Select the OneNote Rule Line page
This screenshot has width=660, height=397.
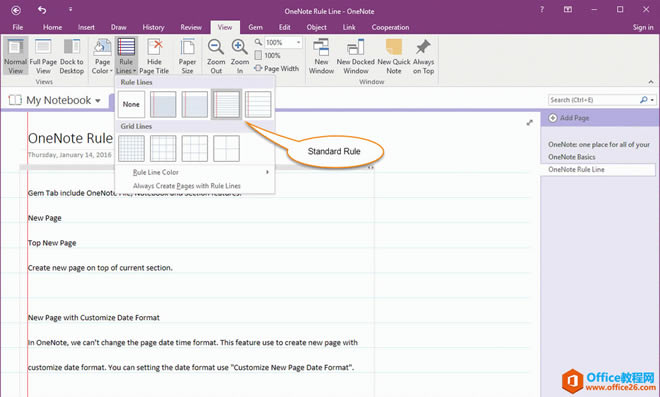click(x=598, y=170)
